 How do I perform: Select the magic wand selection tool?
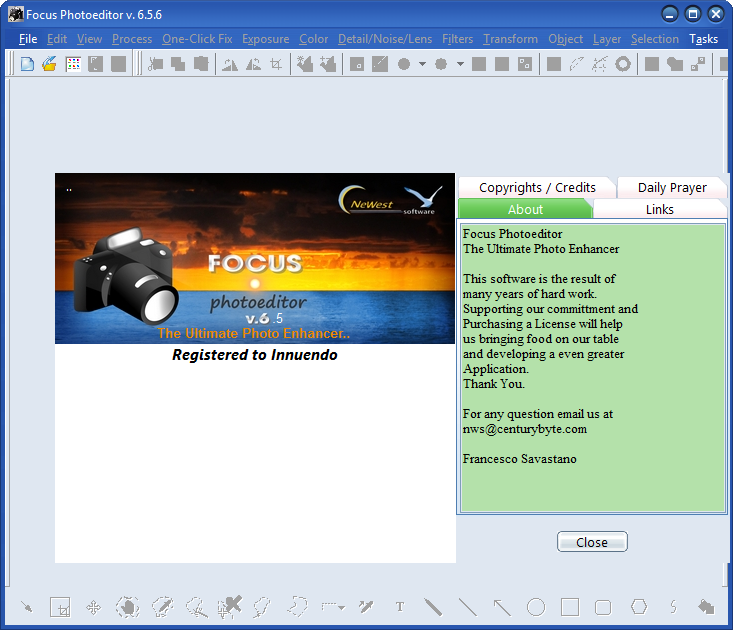click(x=197, y=607)
